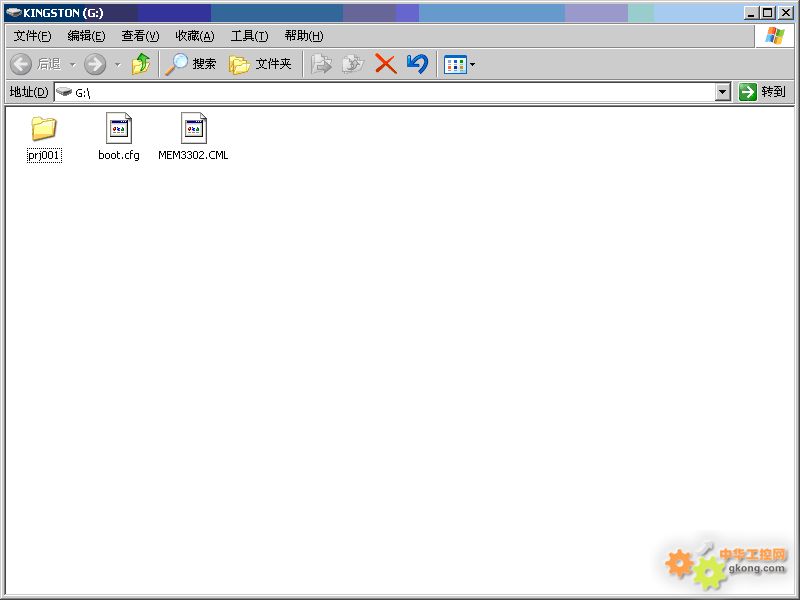The width and height of the screenshot is (800, 600).
Task: Toggle the Folders (文件夹) pane
Action: (260, 64)
